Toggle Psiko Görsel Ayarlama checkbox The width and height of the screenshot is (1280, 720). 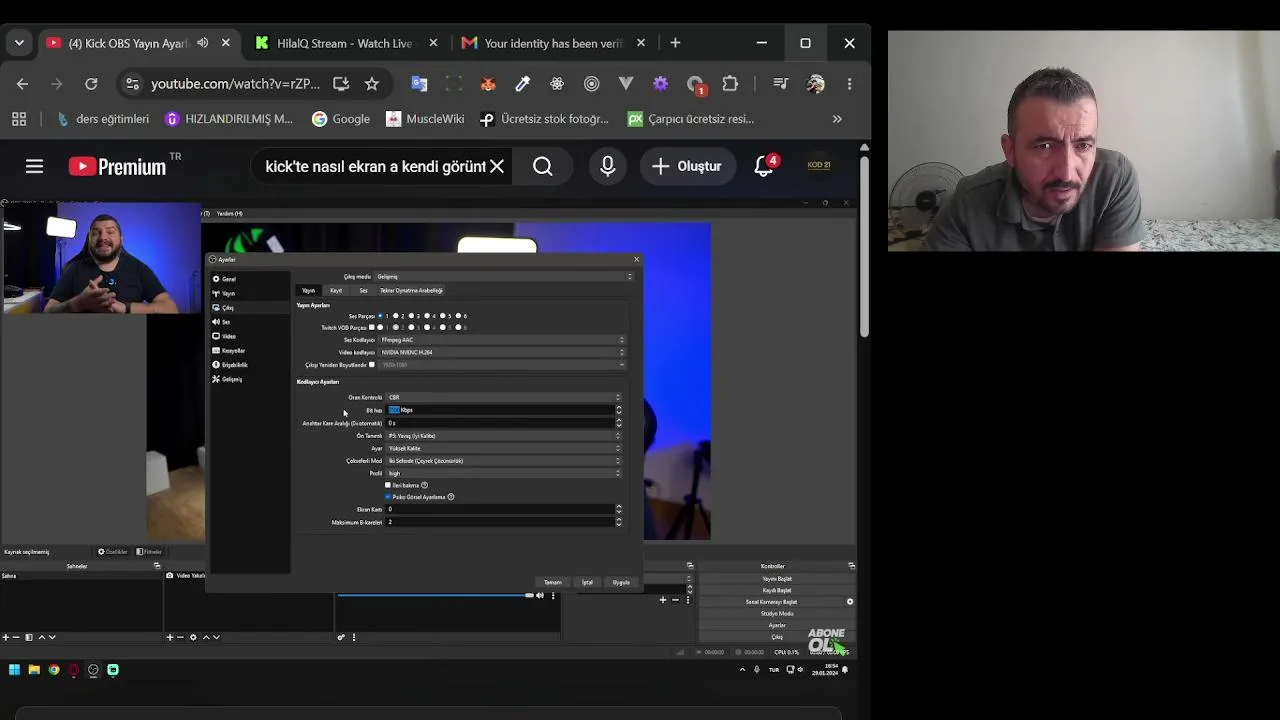[x=388, y=497]
